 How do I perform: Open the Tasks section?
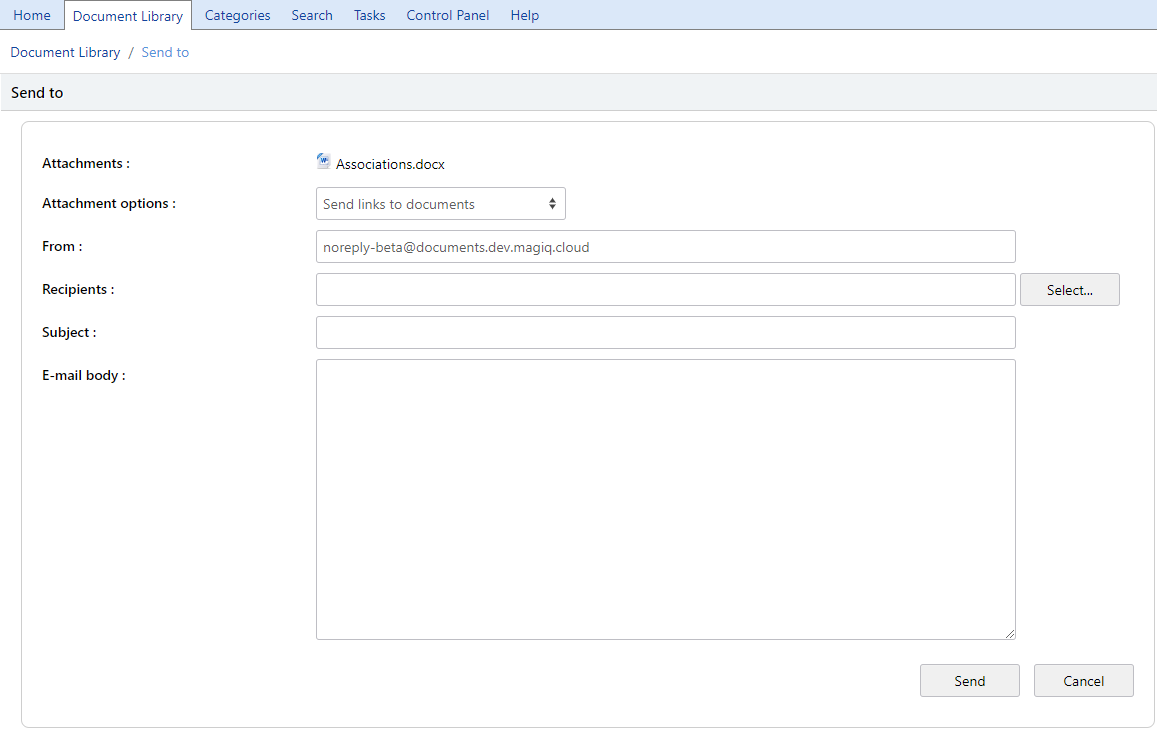click(369, 15)
